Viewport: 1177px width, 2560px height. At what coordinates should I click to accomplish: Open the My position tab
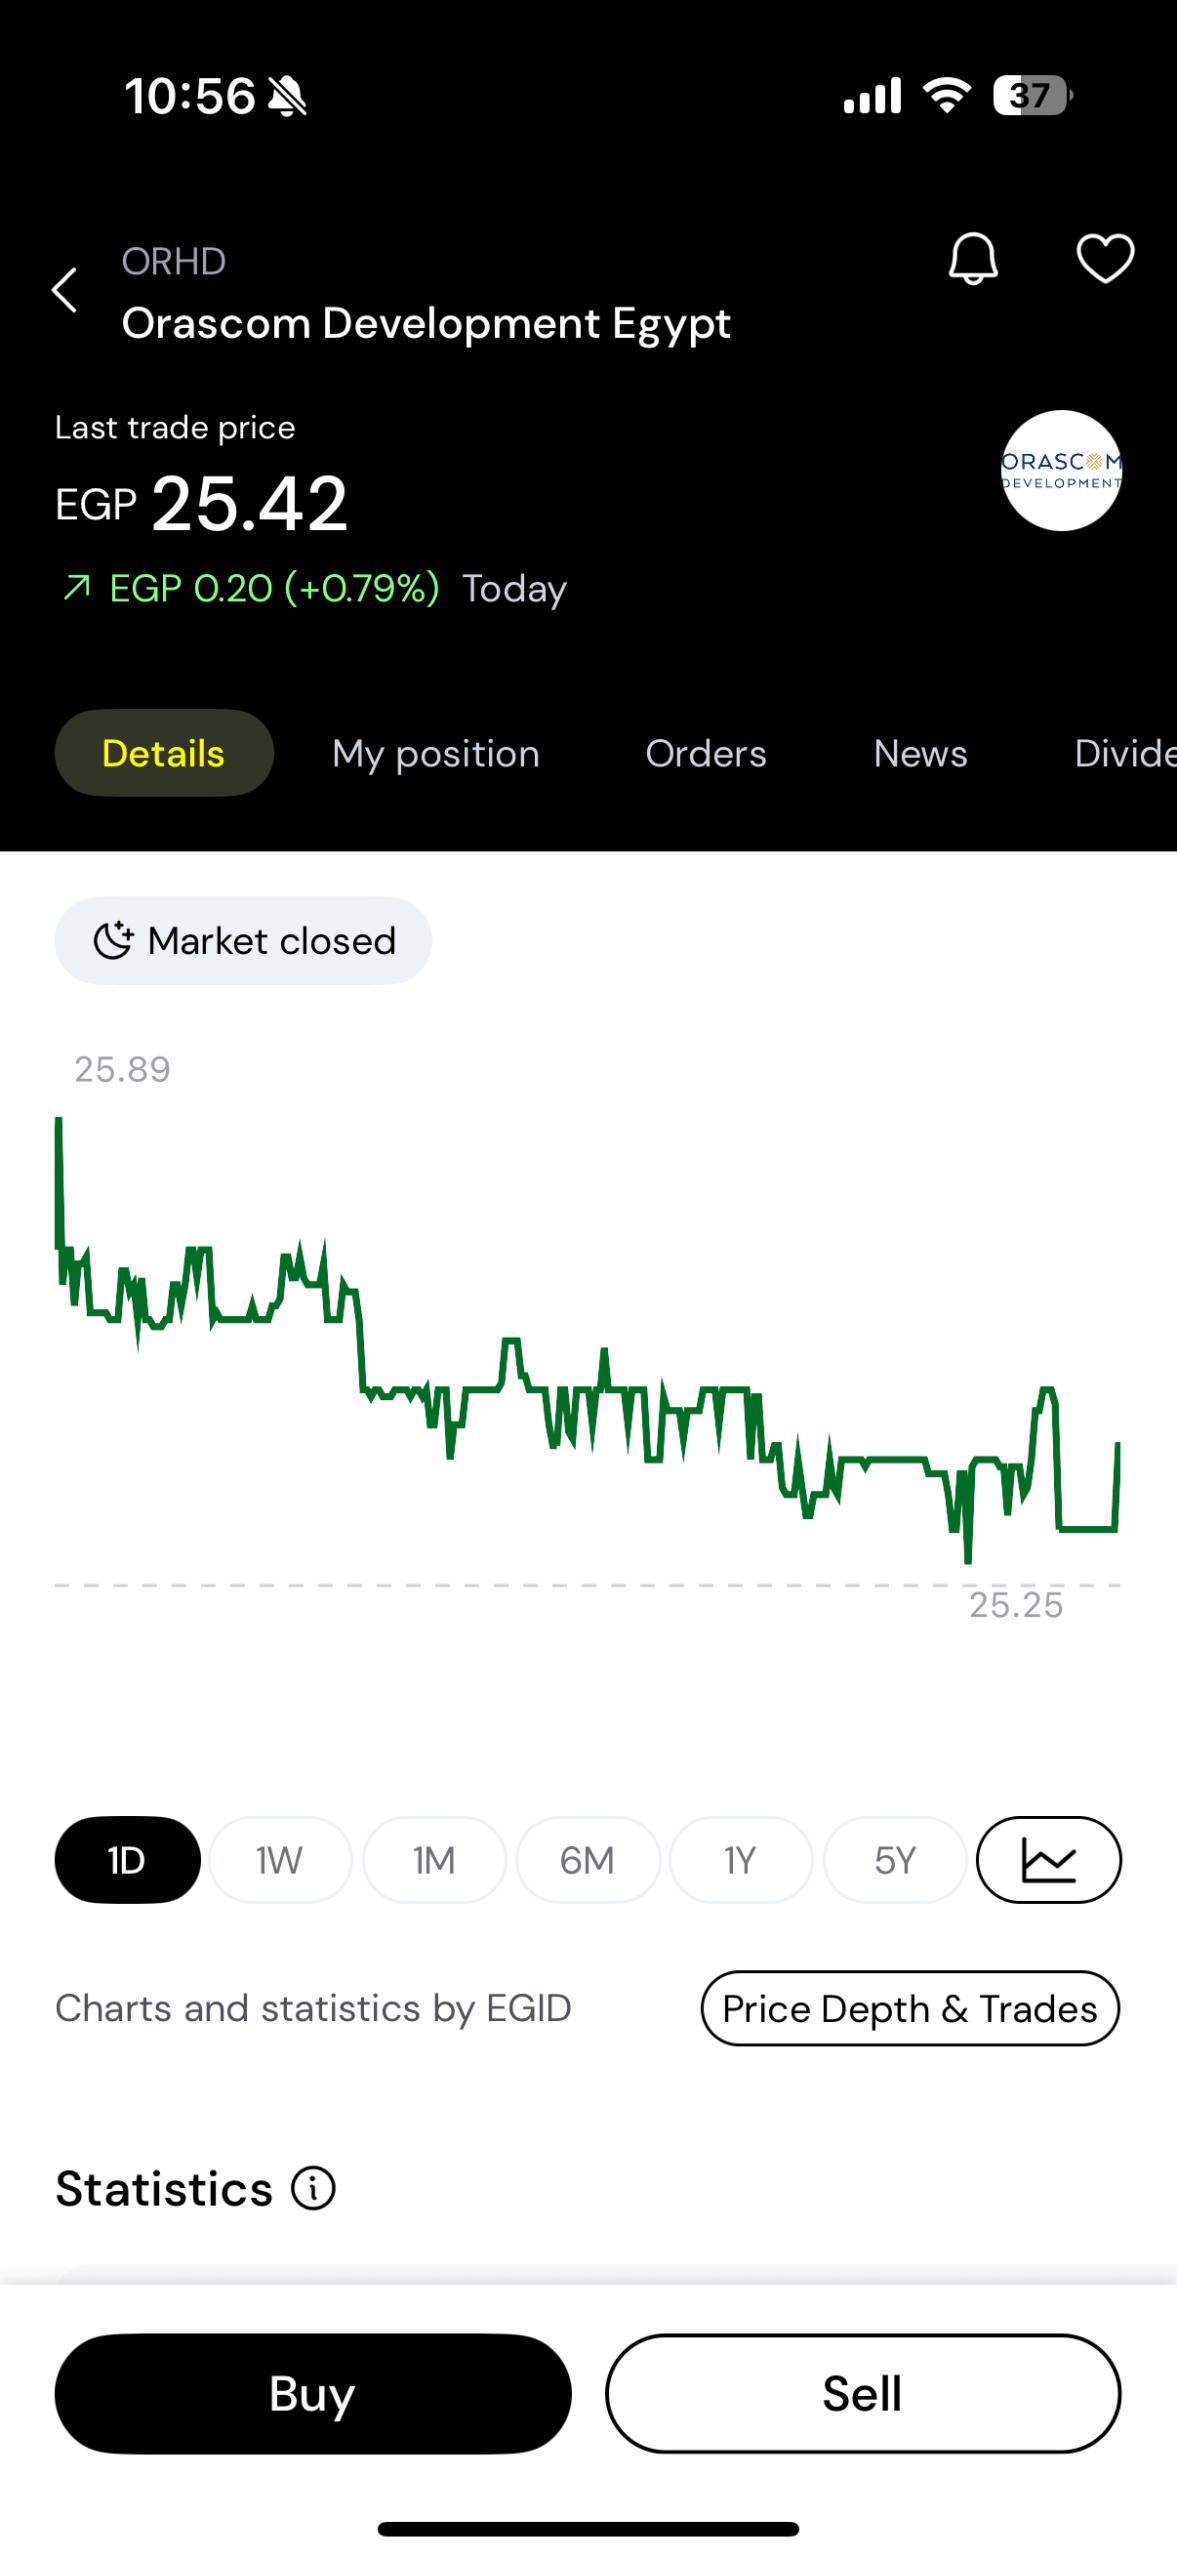[x=435, y=753]
